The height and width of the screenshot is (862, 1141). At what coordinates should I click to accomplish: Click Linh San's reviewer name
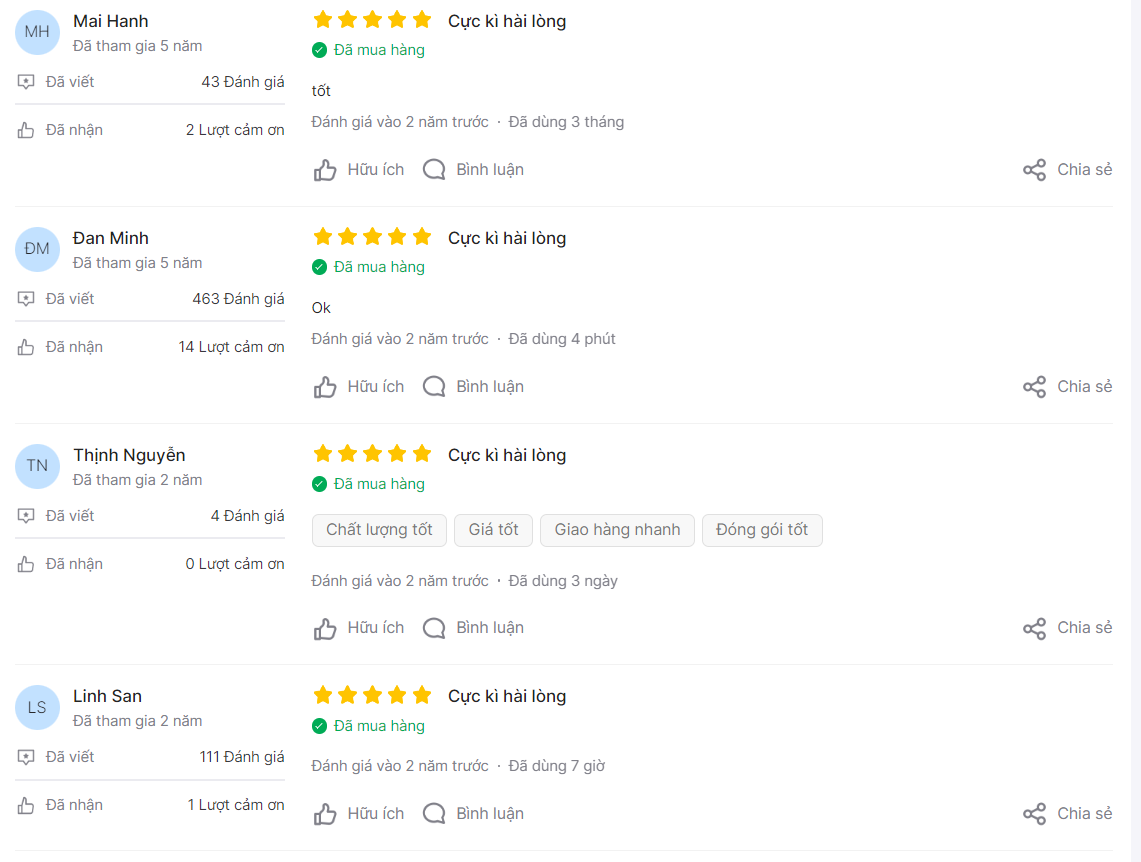[107, 696]
